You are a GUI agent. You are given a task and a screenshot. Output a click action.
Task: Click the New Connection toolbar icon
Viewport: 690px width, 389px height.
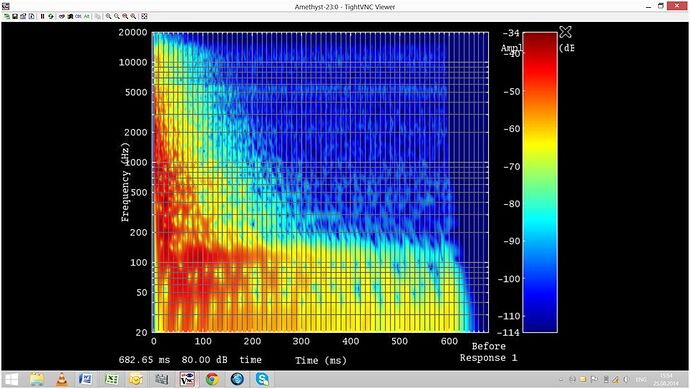(7, 16)
